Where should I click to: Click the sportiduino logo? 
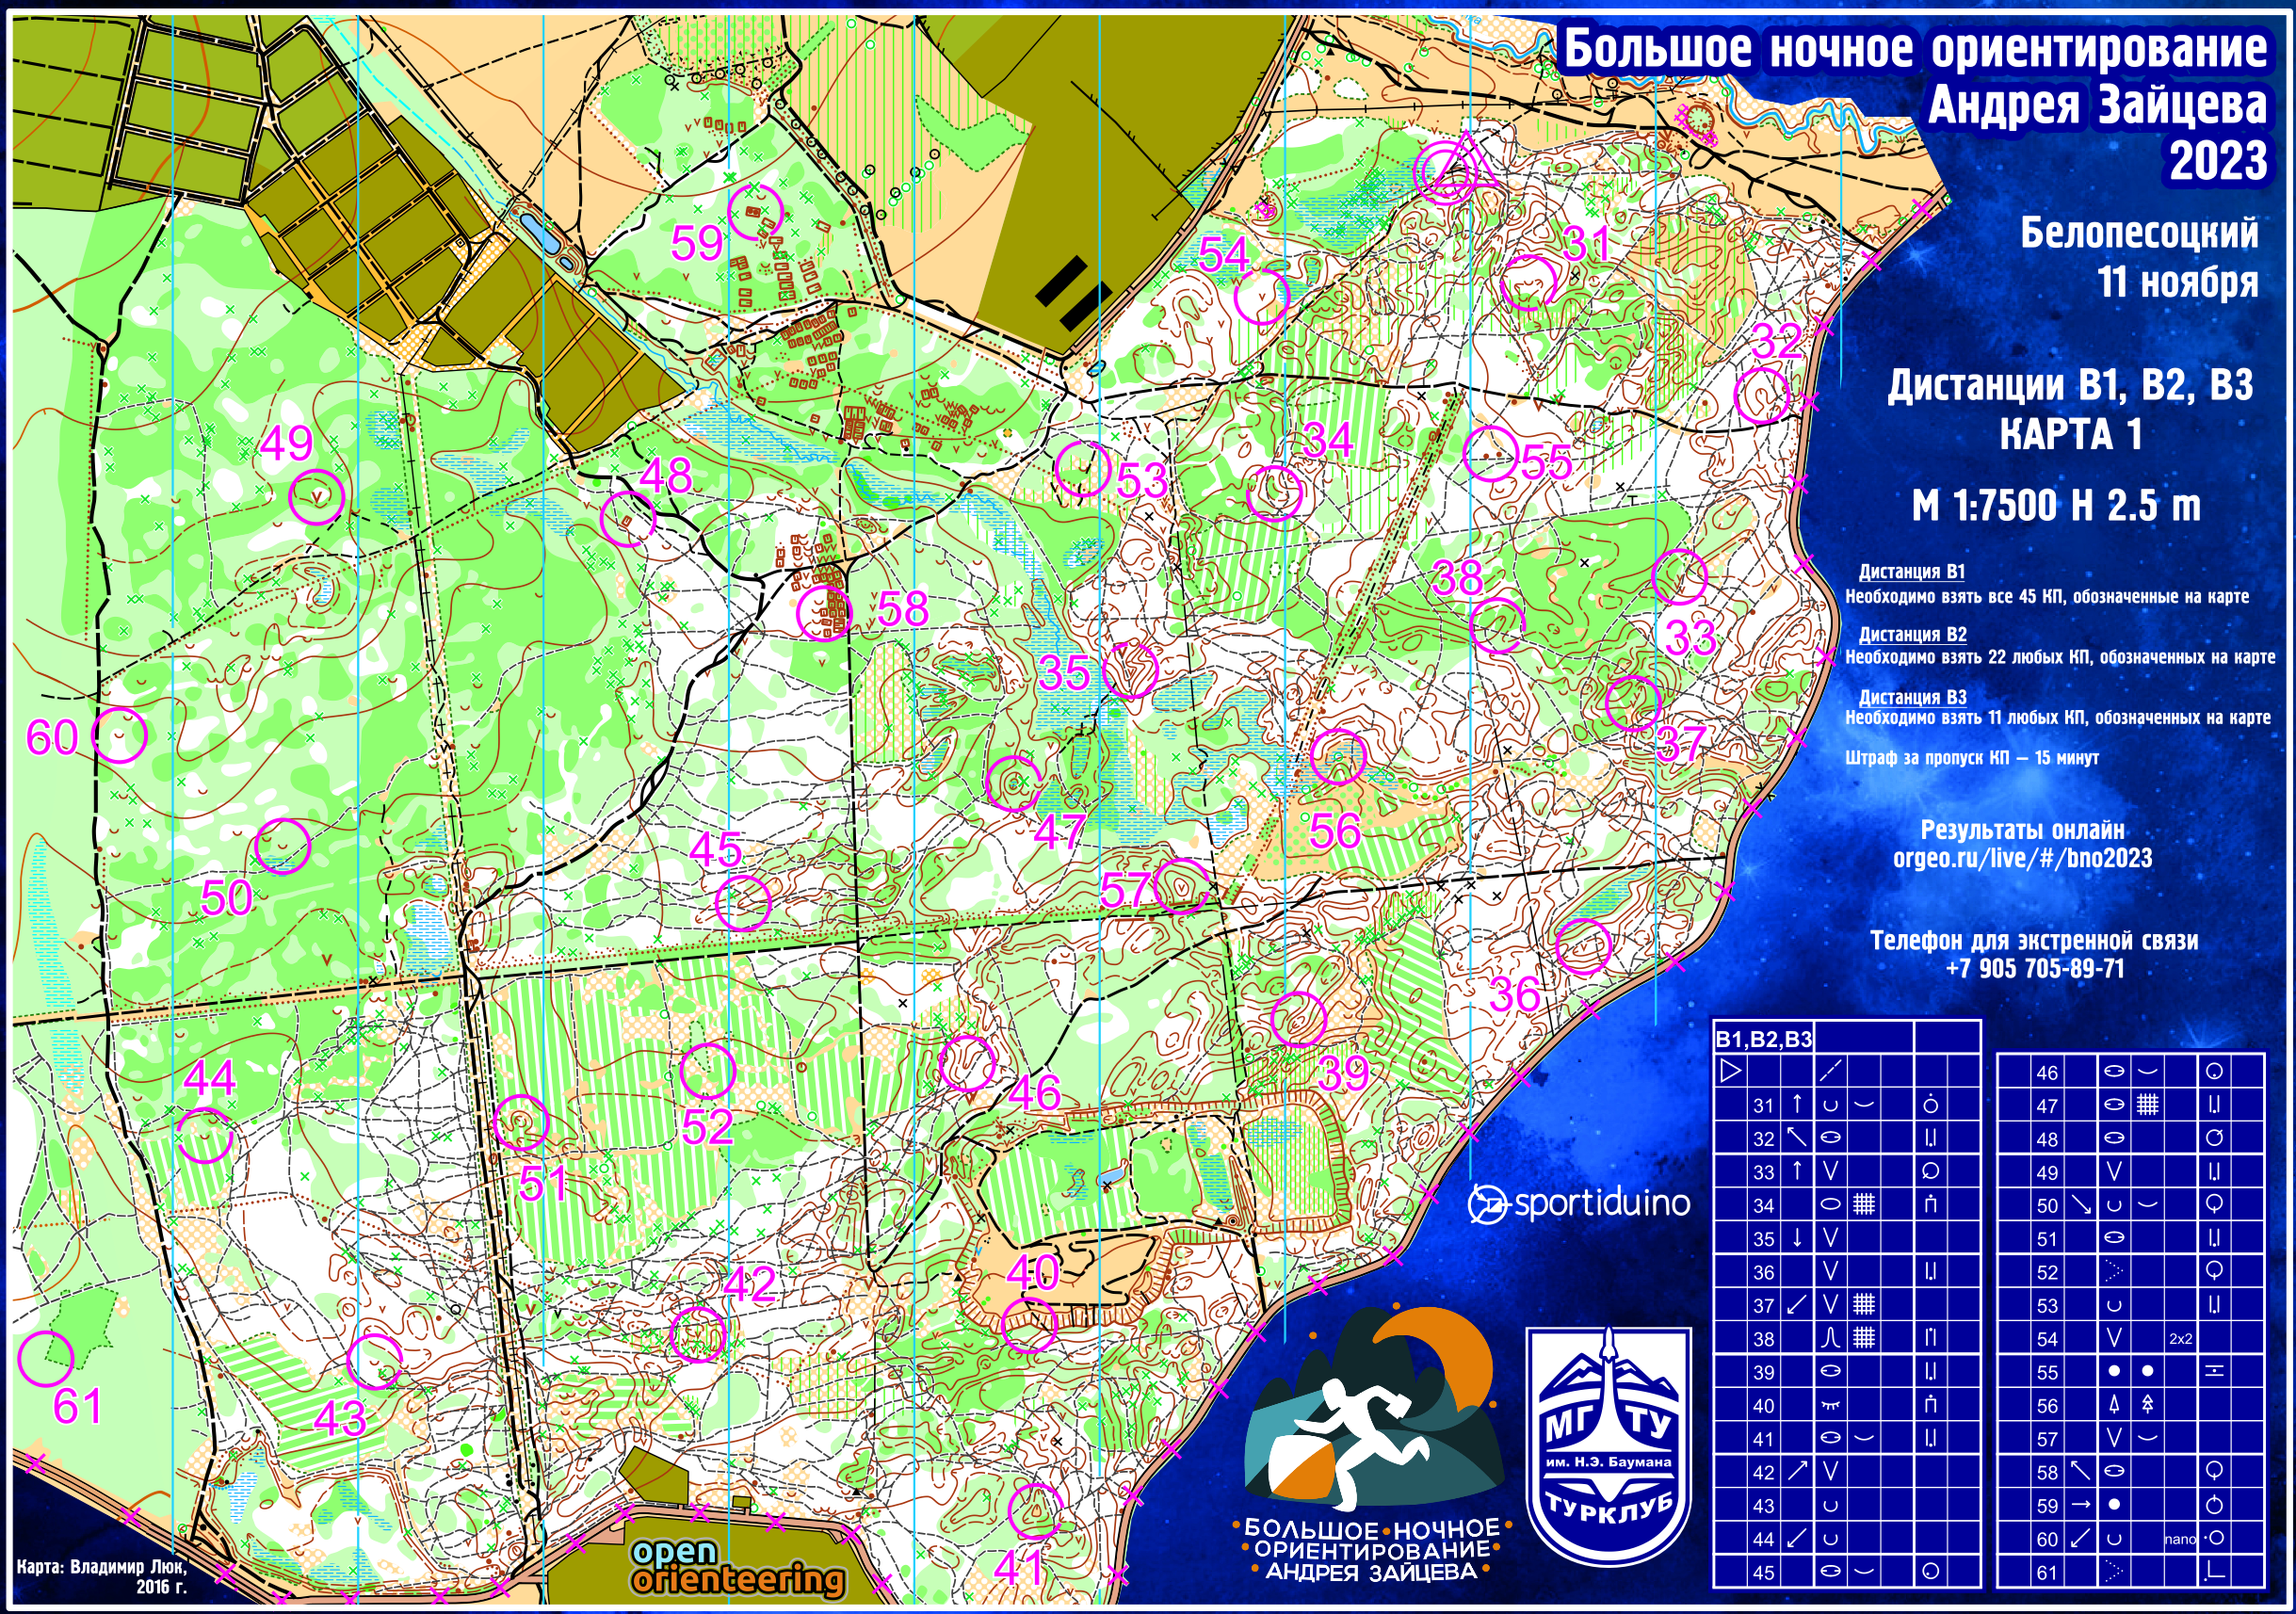pos(1579,1204)
